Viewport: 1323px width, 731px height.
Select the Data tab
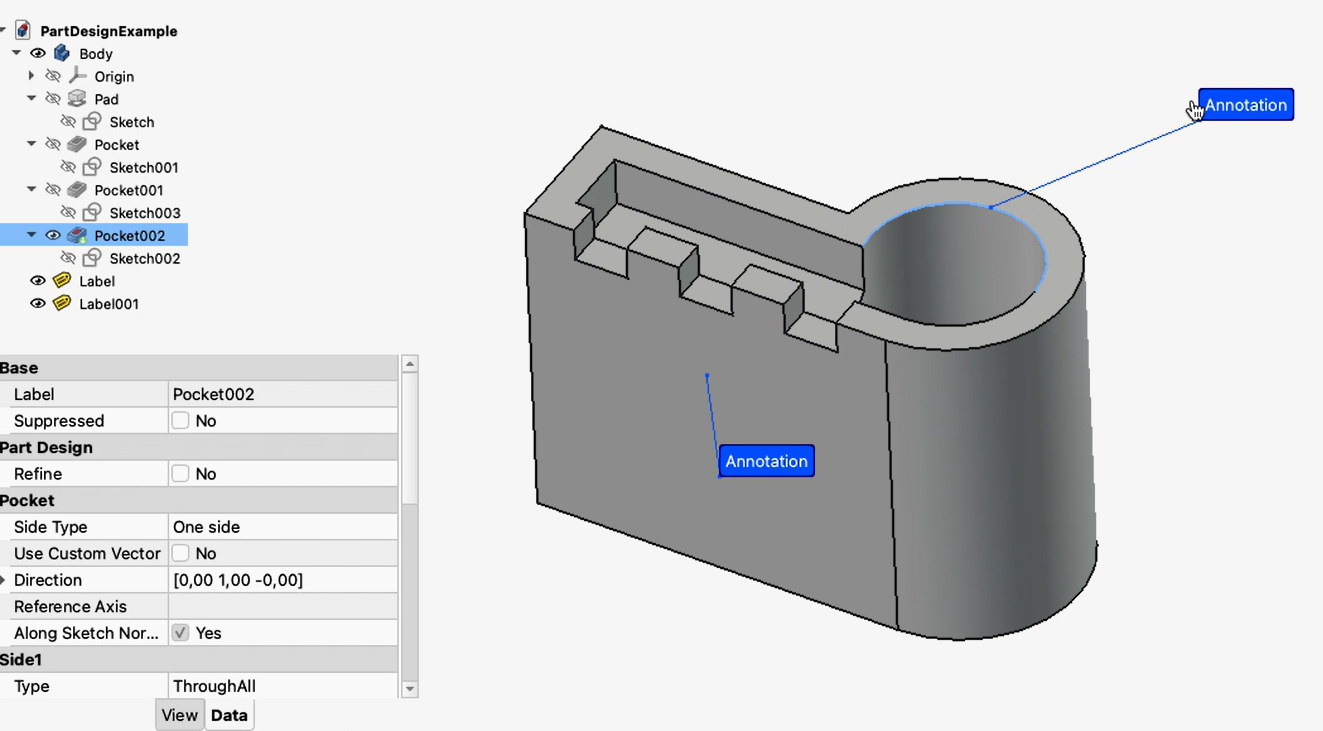point(229,715)
